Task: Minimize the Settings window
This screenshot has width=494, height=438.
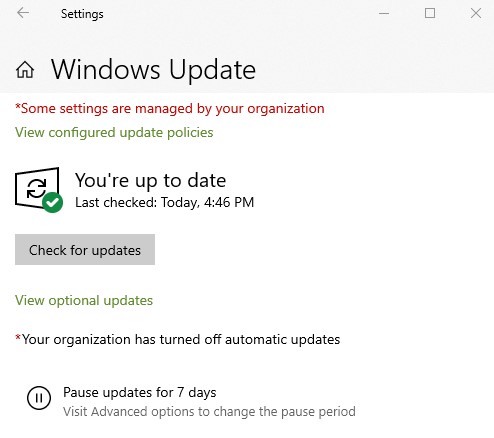Action: click(384, 13)
